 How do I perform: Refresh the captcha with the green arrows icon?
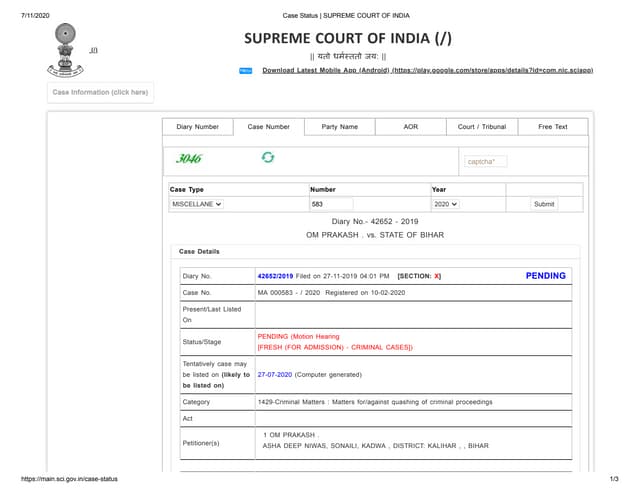[x=267, y=158]
